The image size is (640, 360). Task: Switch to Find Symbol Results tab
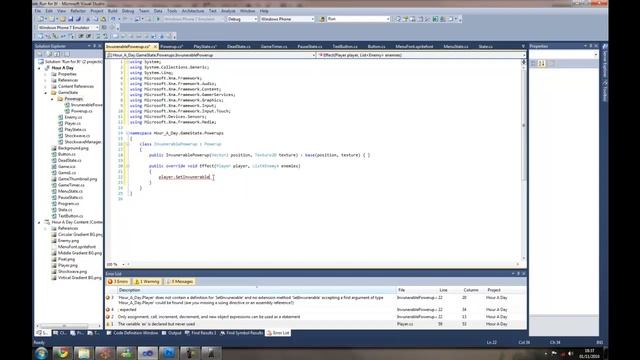(242, 333)
